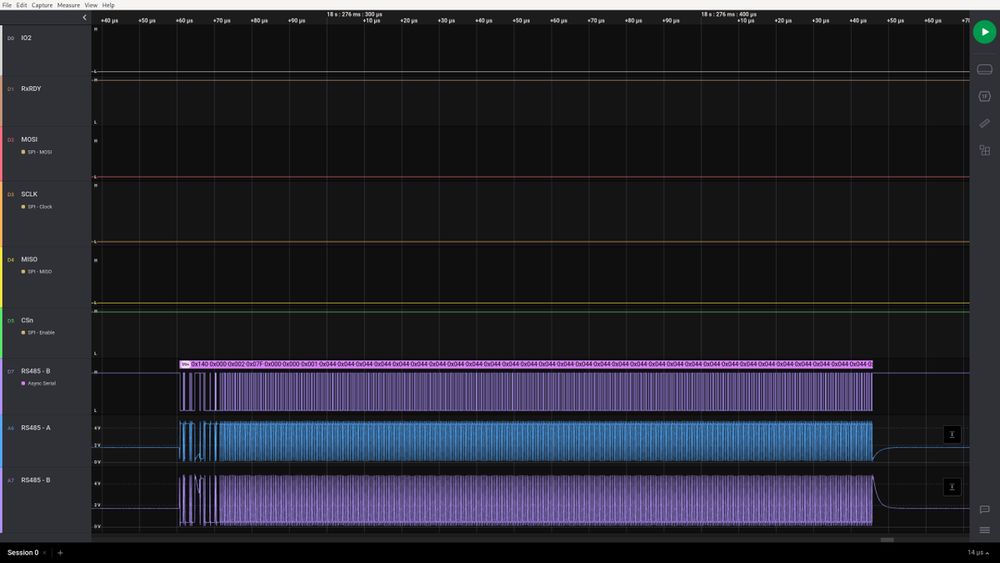
Task: Open the View menu
Action: (x=91, y=4)
